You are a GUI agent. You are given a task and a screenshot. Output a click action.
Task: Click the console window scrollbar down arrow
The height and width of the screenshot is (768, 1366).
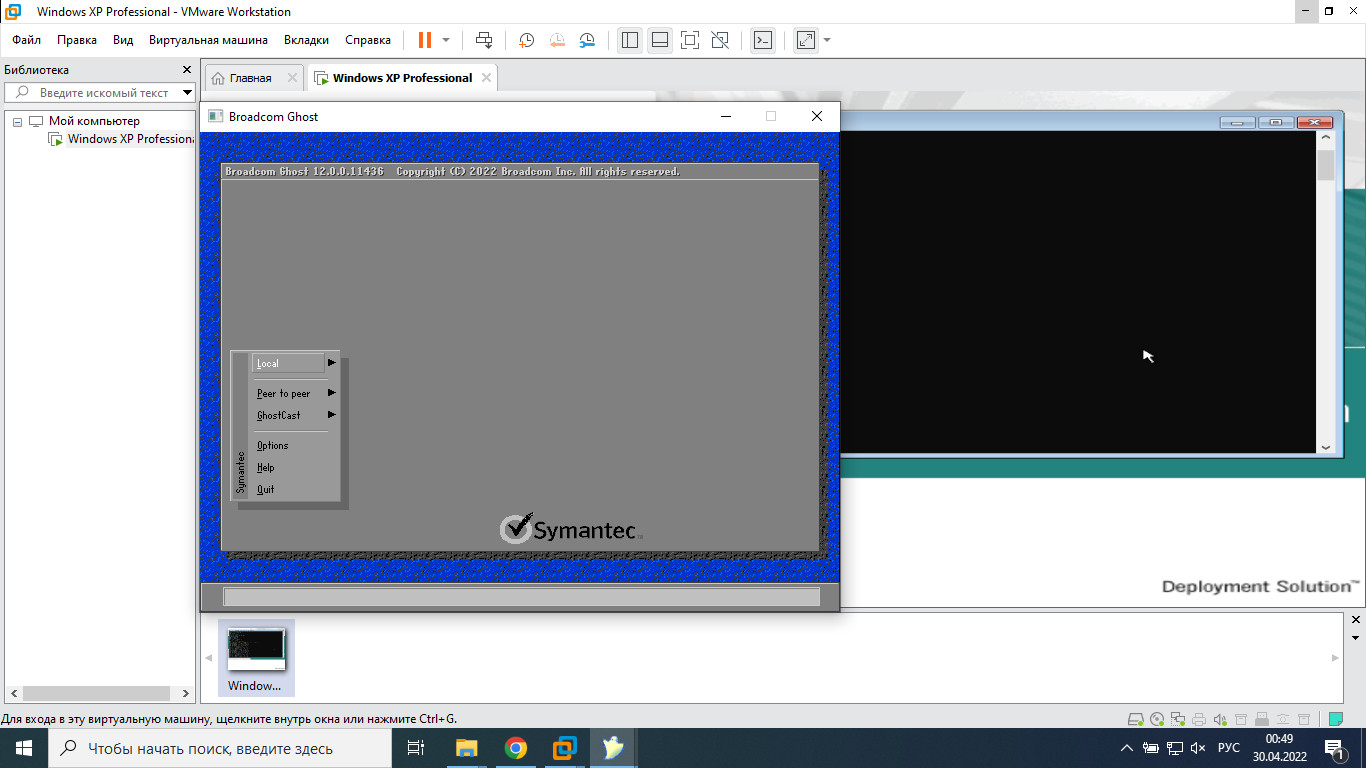[x=1326, y=448]
